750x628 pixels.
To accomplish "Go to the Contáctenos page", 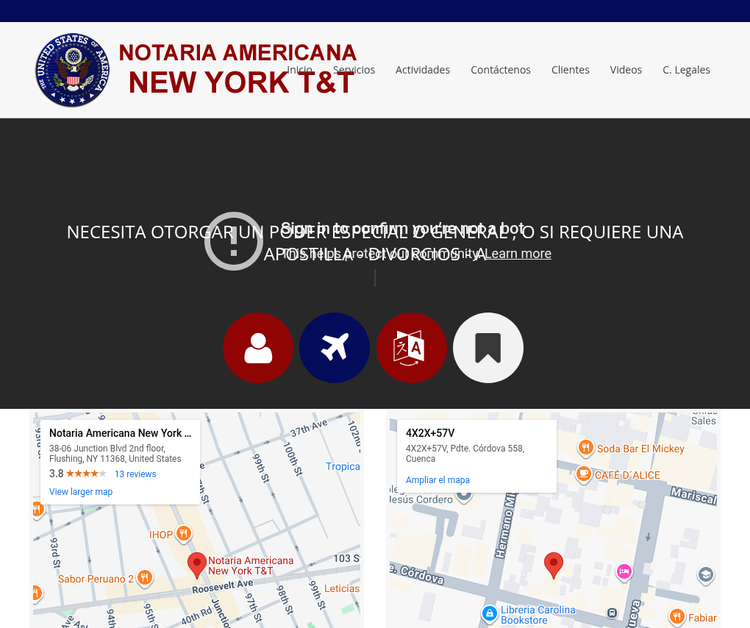I will [500, 70].
